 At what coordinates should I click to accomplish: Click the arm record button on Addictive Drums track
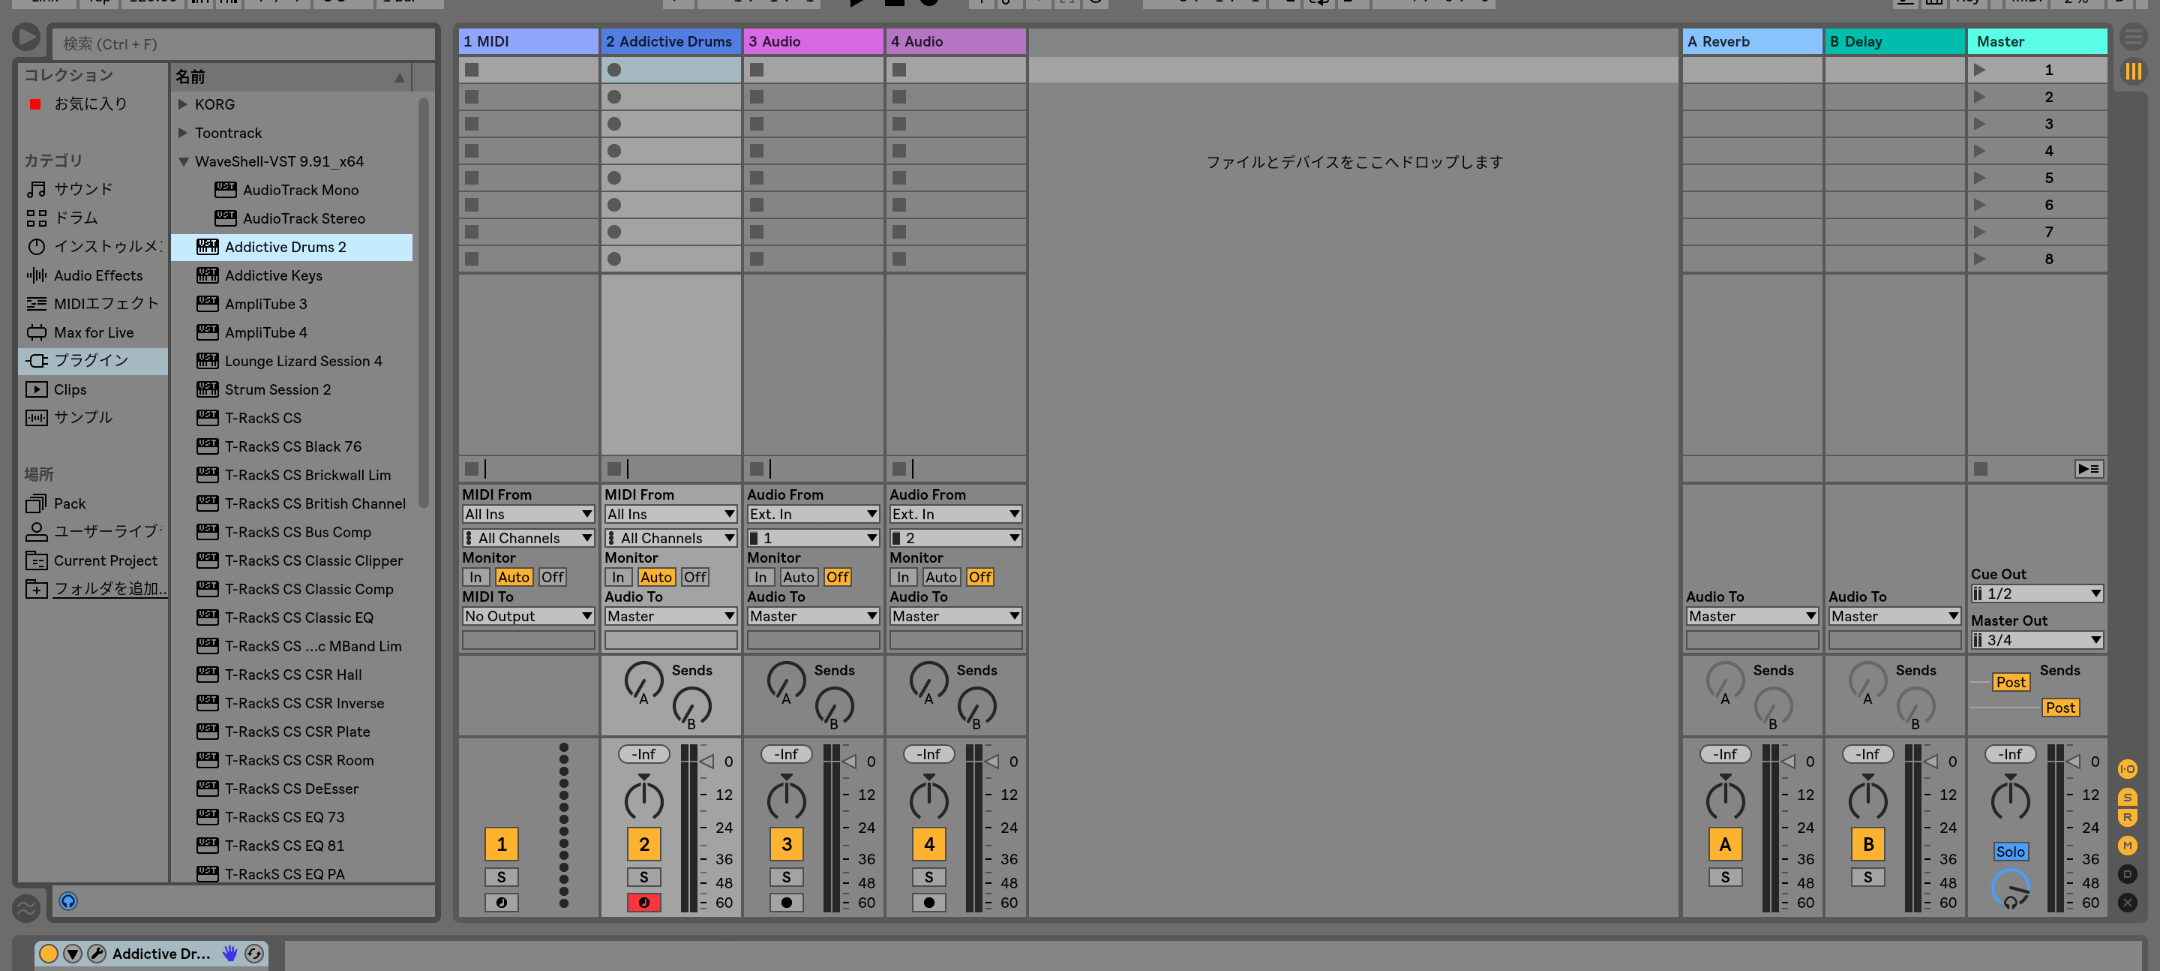click(x=644, y=902)
